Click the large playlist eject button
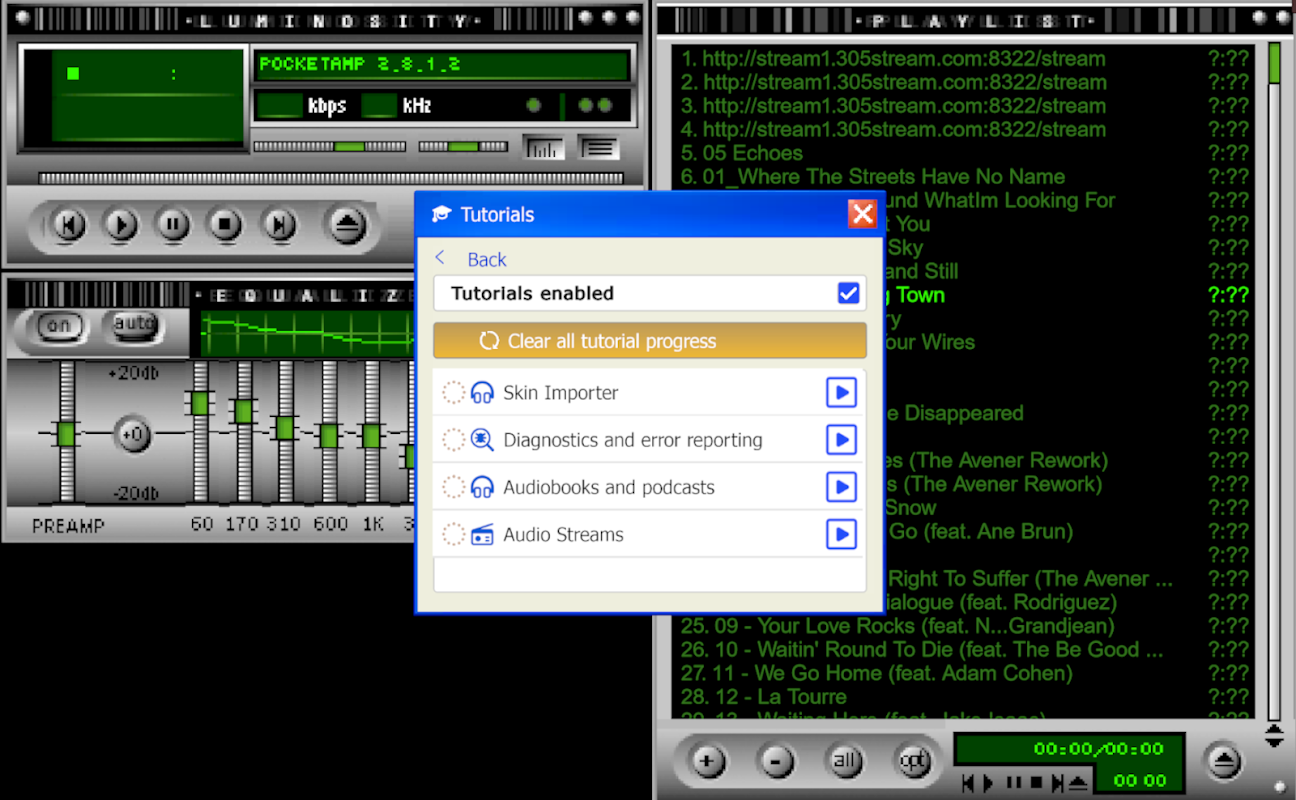1296x800 pixels. [x=1224, y=762]
